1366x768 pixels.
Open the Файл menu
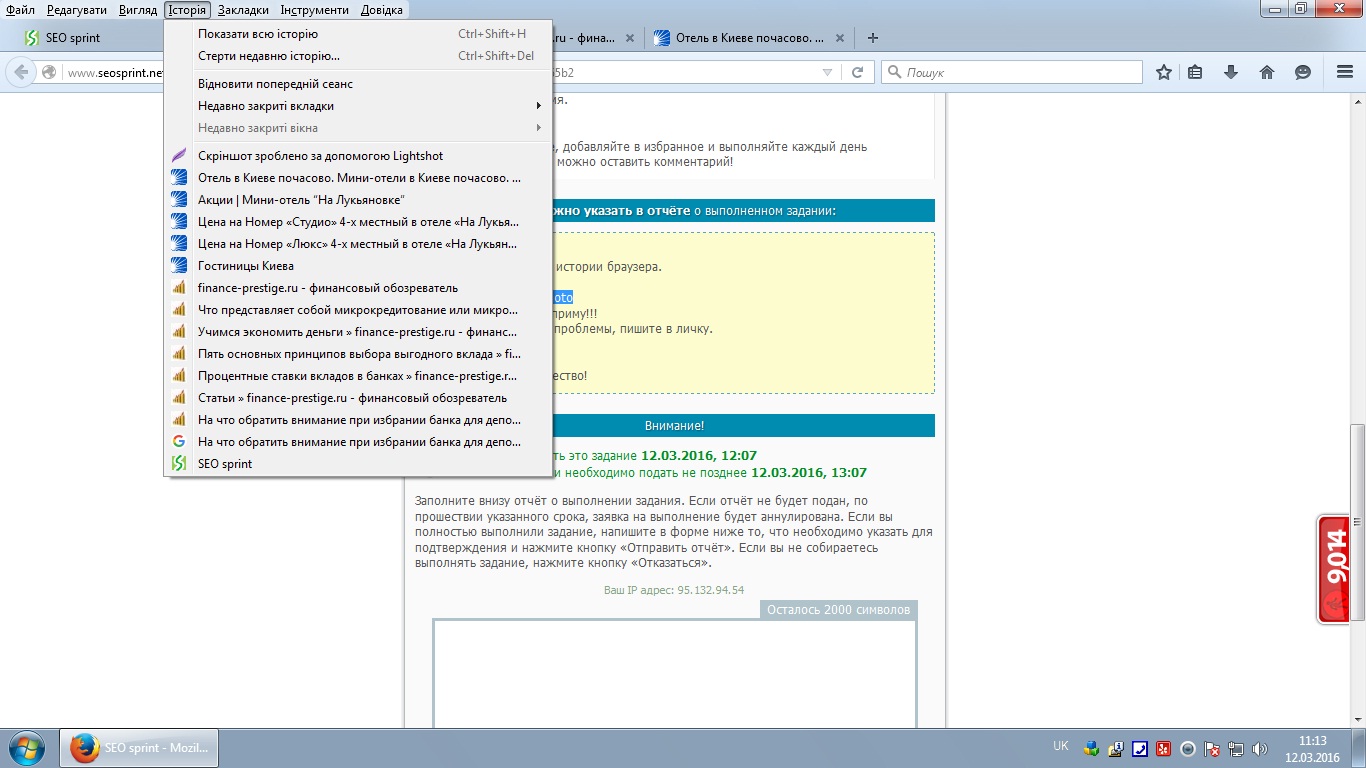click(20, 10)
